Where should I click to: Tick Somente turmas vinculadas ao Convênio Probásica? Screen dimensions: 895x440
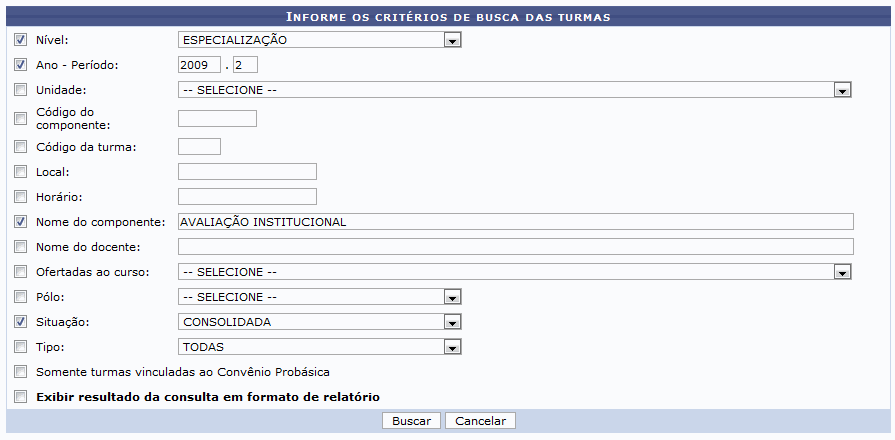[21, 372]
